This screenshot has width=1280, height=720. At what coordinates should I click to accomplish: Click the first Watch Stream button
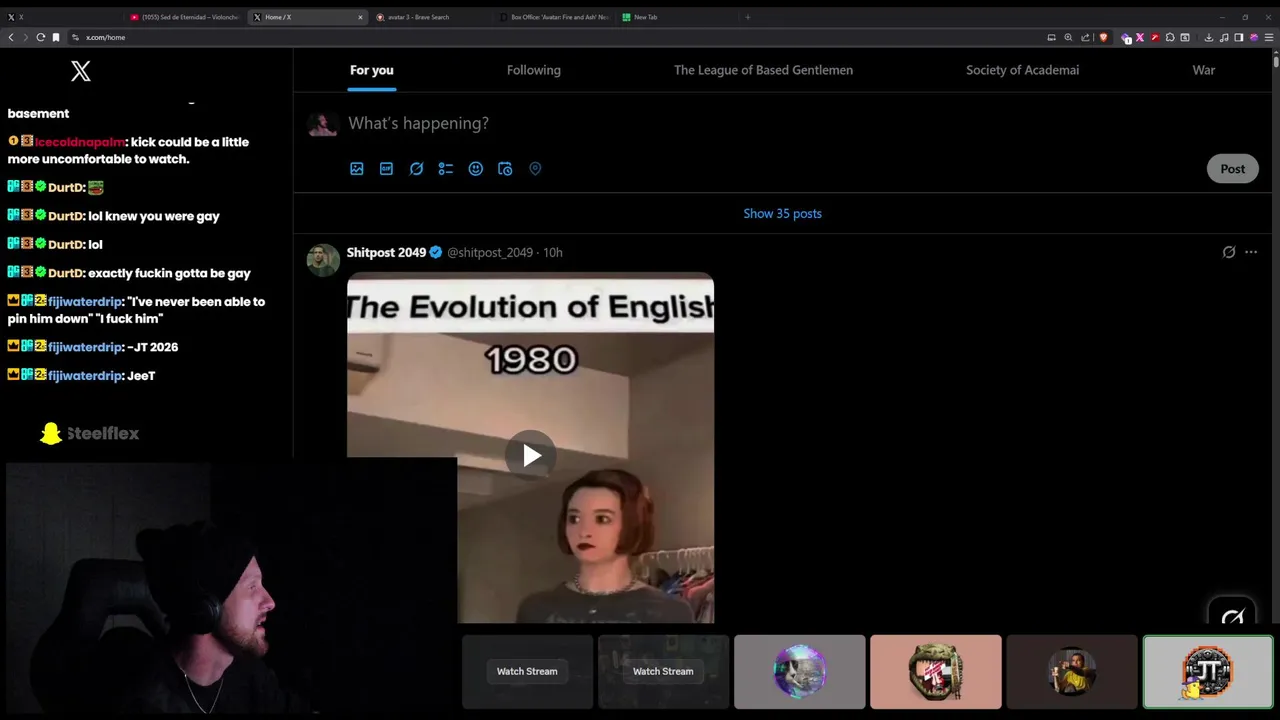pyautogui.click(x=527, y=671)
